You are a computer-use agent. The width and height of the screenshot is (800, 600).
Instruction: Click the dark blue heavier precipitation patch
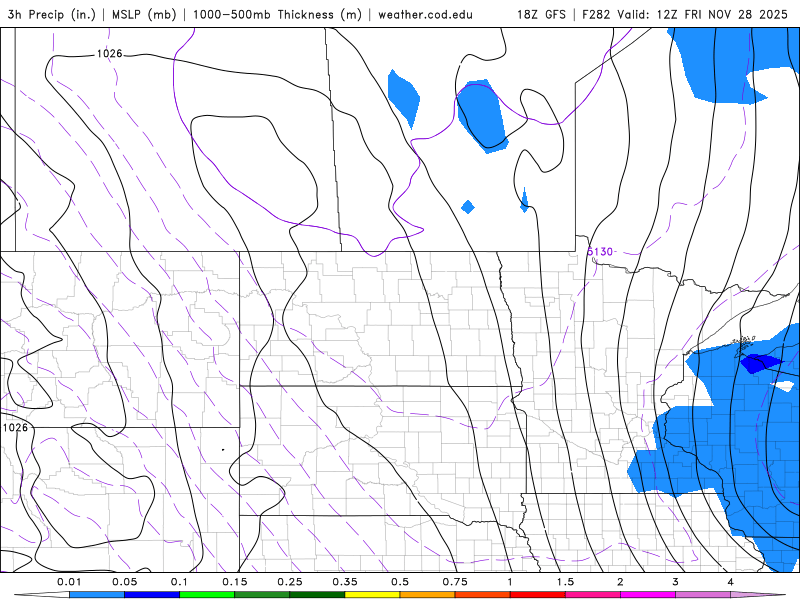(x=760, y=363)
